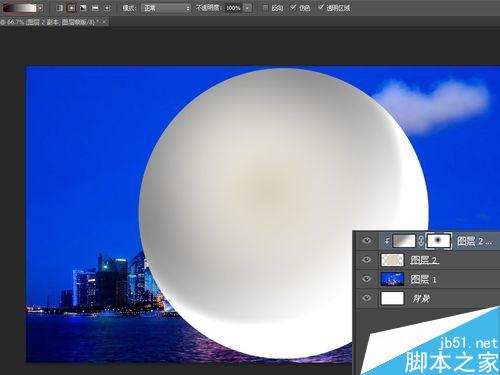Hide the 图层 2 layer
Viewport: 500px width, 375px height.
tap(367, 259)
